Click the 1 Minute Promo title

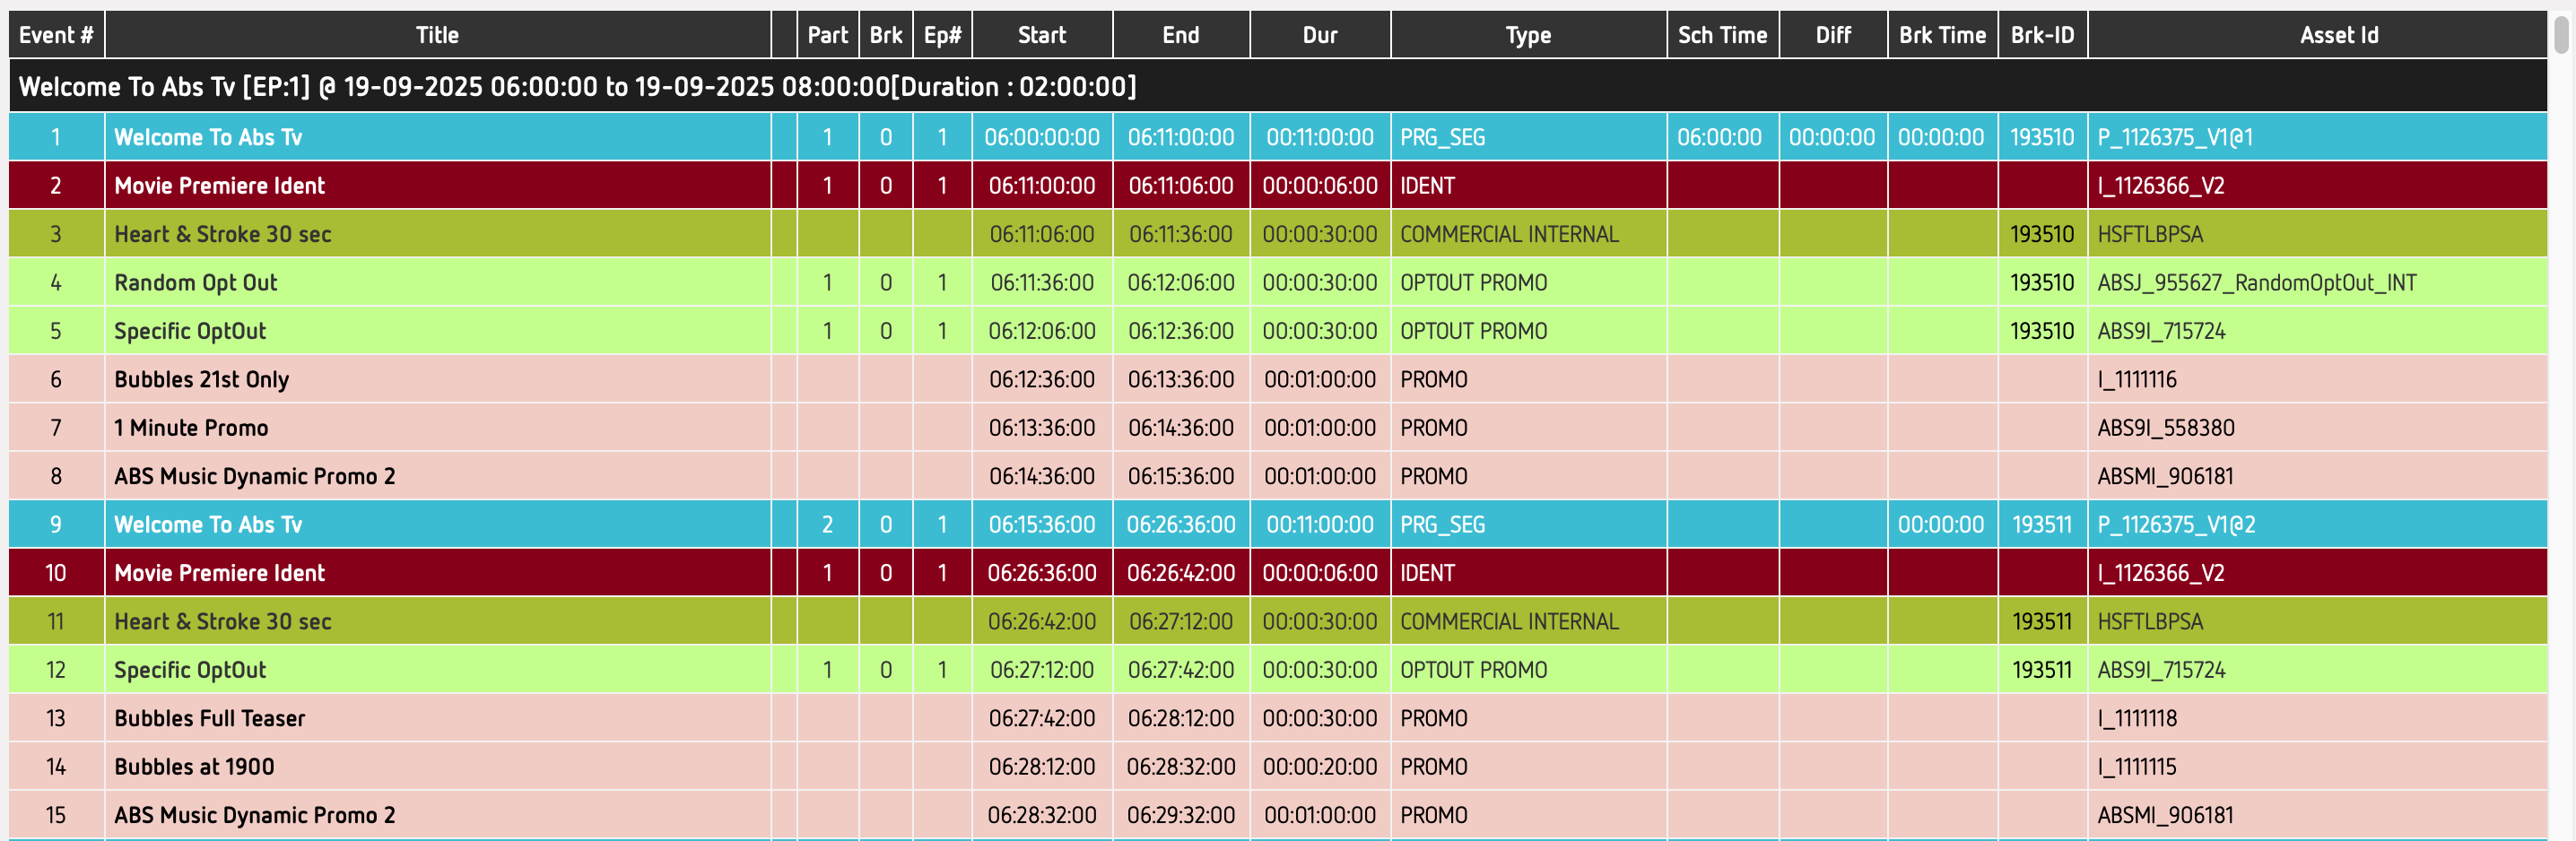(x=191, y=428)
